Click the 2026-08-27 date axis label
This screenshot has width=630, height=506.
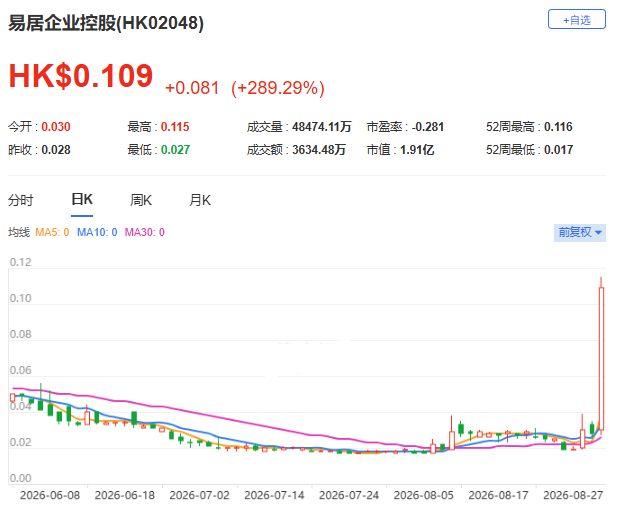click(x=573, y=495)
